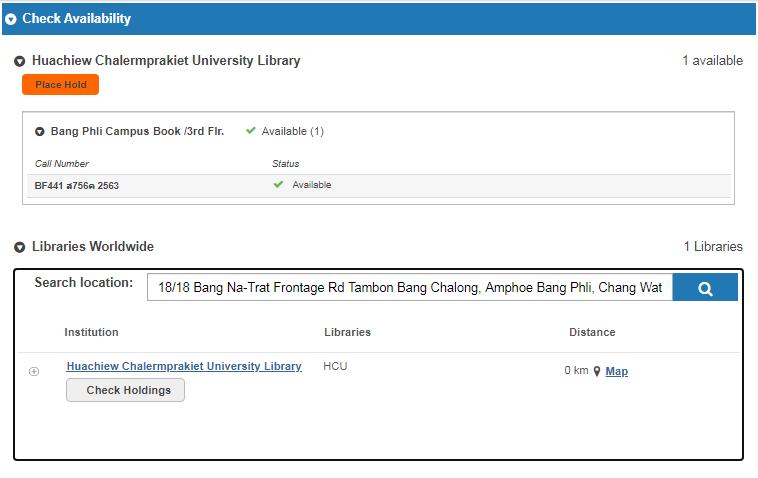Viewport: 758px width, 478px height.
Task: Click the Check Holdings button
Action: (126, 390)
